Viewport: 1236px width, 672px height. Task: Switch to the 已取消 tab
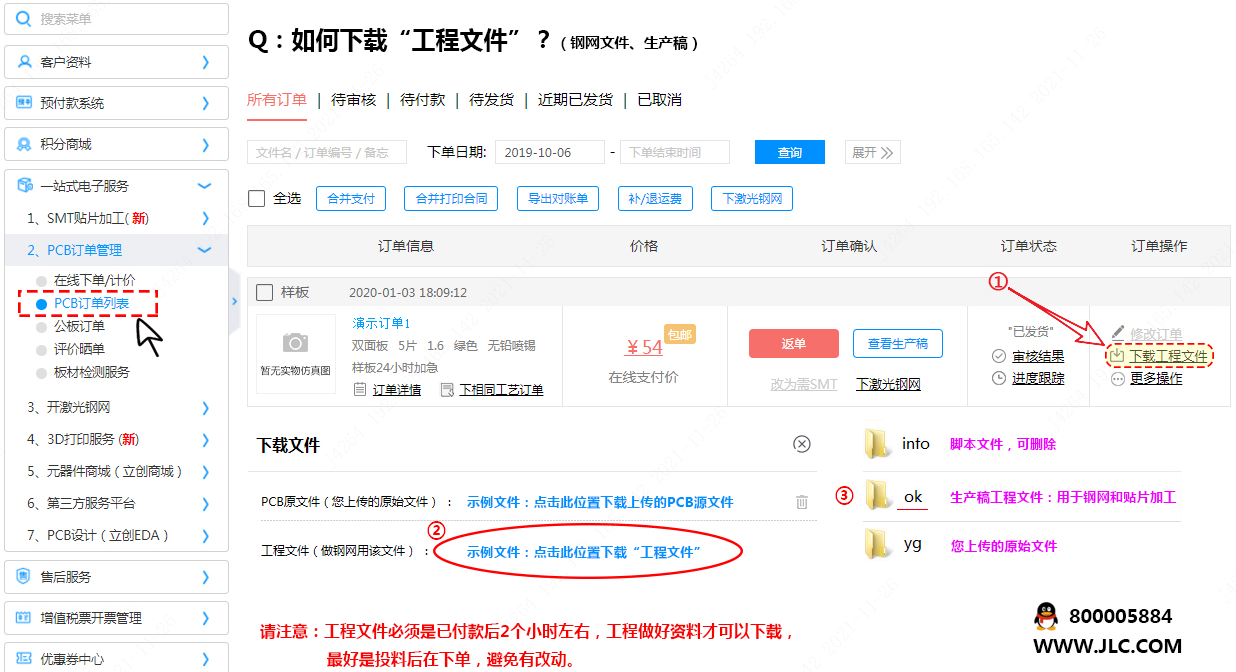tap(659, 100)
